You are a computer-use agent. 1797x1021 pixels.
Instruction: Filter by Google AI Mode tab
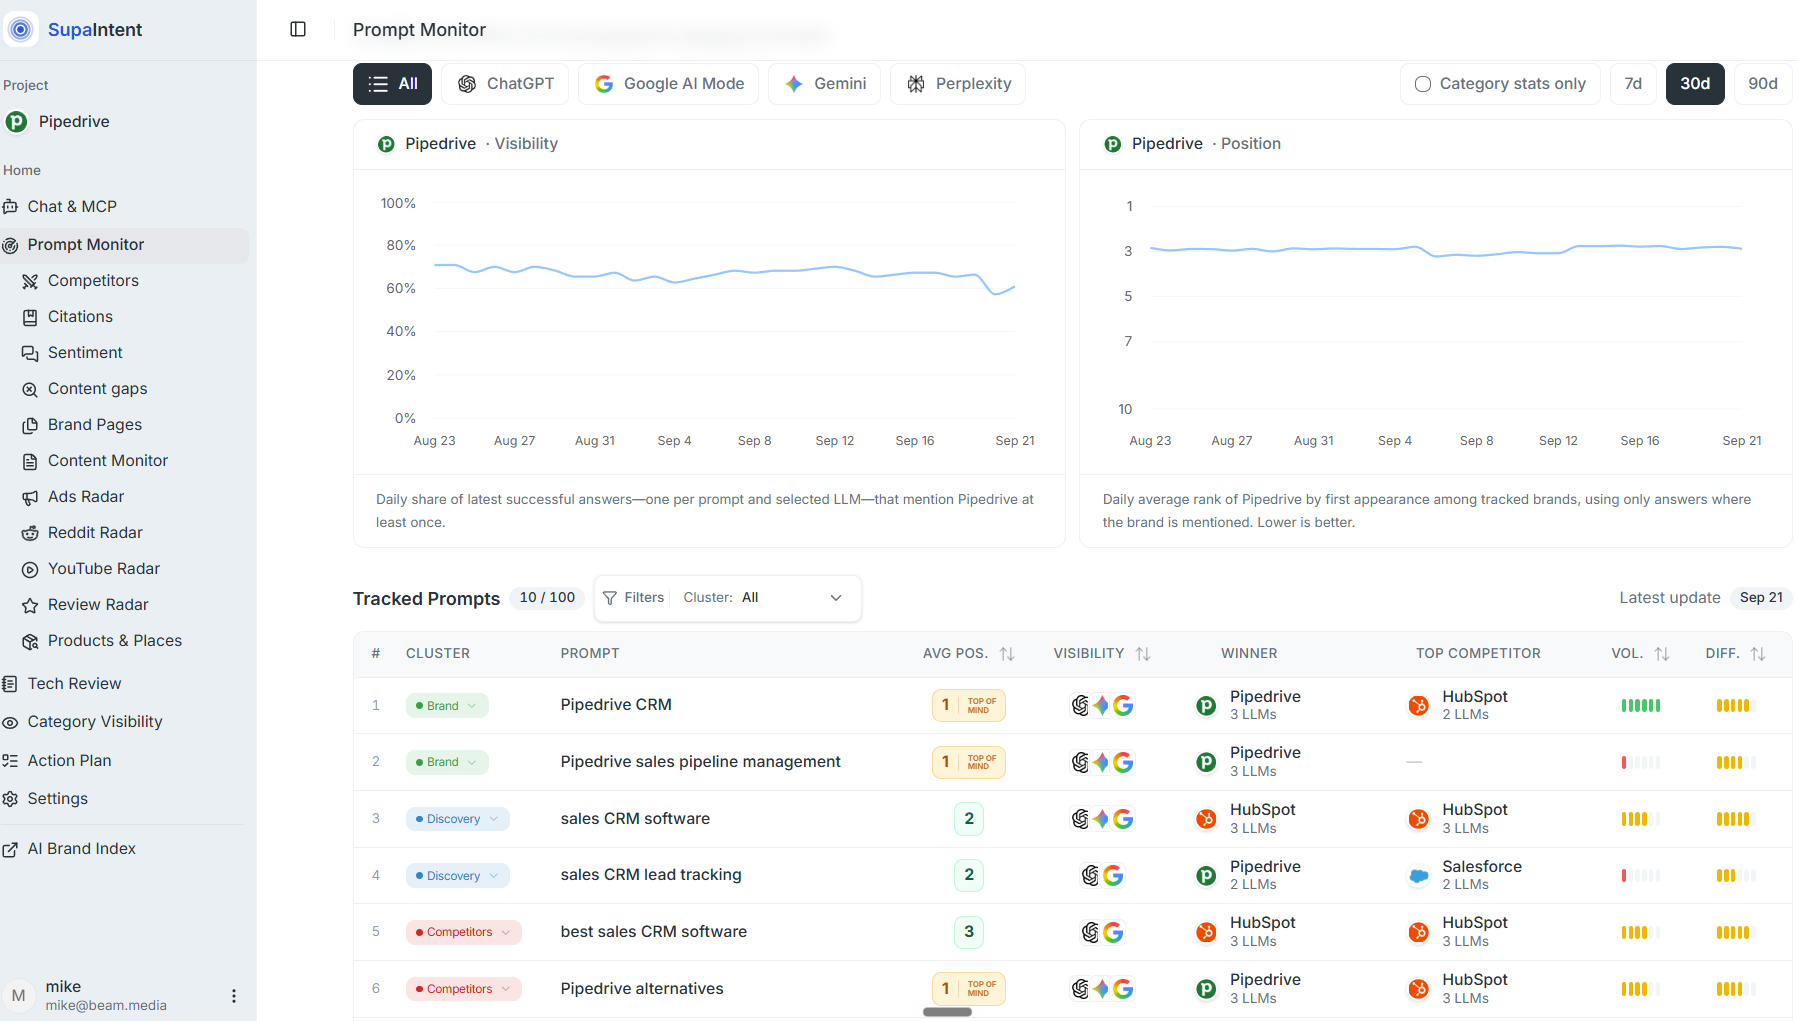coord(668,84)
